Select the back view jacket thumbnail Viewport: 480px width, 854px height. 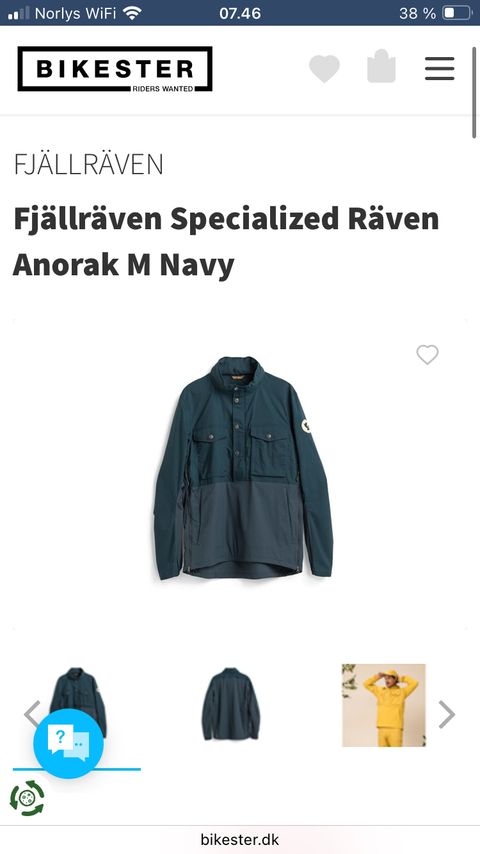pos(231,704)
